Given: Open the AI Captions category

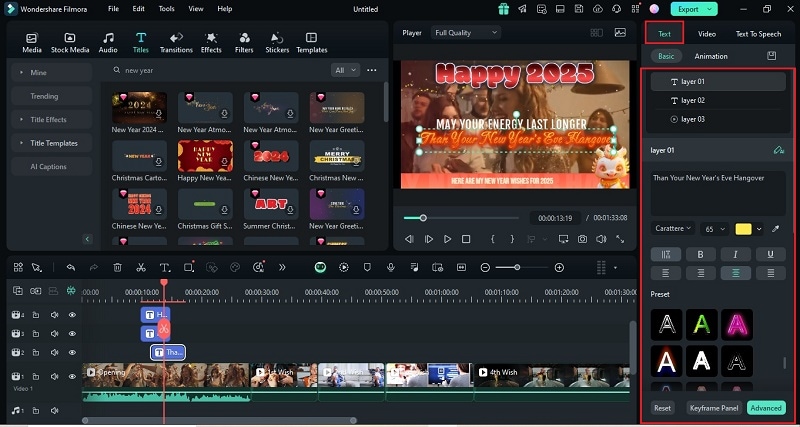Looking at the screenshot, I should pyautogui.click(x=51, y=166).
